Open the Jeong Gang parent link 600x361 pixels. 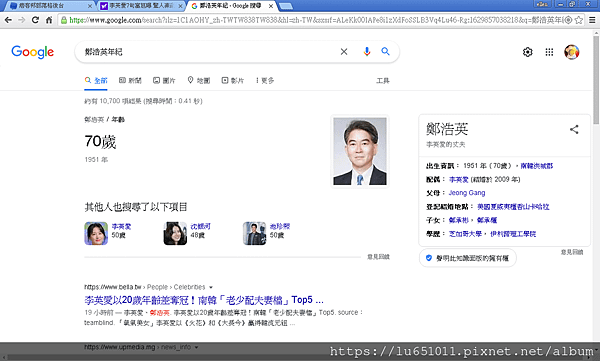pyautogui.click(x=467, y=193)
